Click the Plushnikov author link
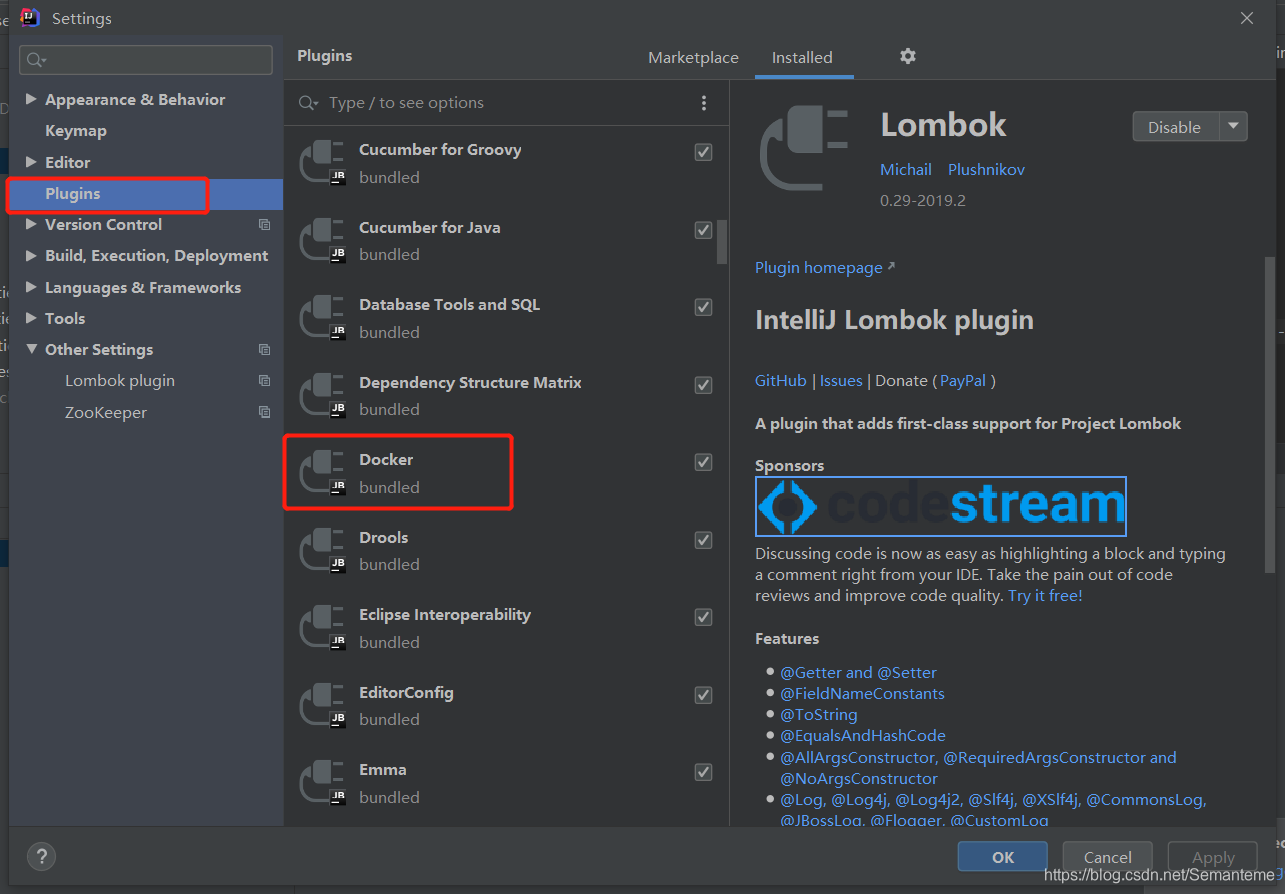The width and height of the screenshot is (1285, 894). click(986, 170)
